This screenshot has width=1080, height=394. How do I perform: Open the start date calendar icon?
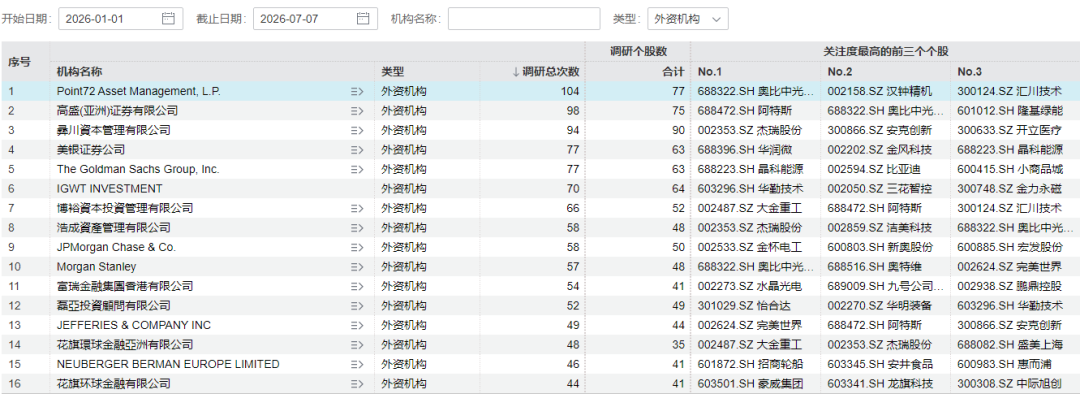pyautogui.click(x=168, y=19)
